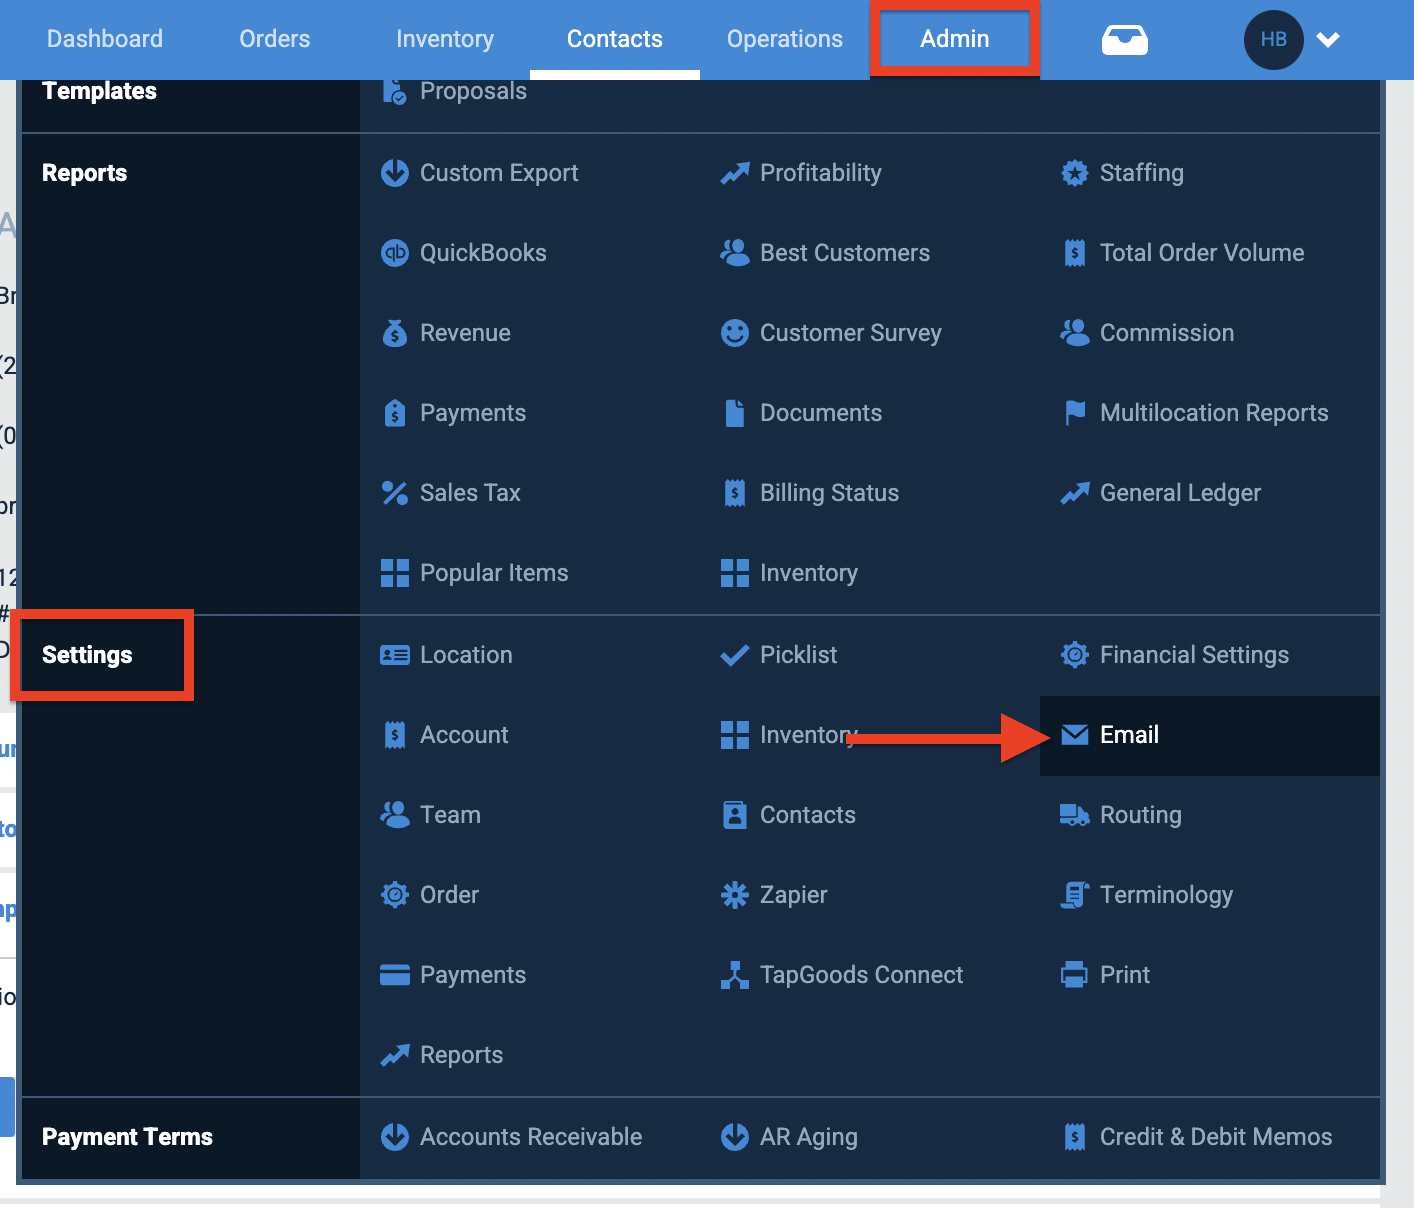Click the AR Aging download icon
Image resolution: width=1414 pixels, height=1208 pixels.
pyautogui.click(x=735, y=1137)
